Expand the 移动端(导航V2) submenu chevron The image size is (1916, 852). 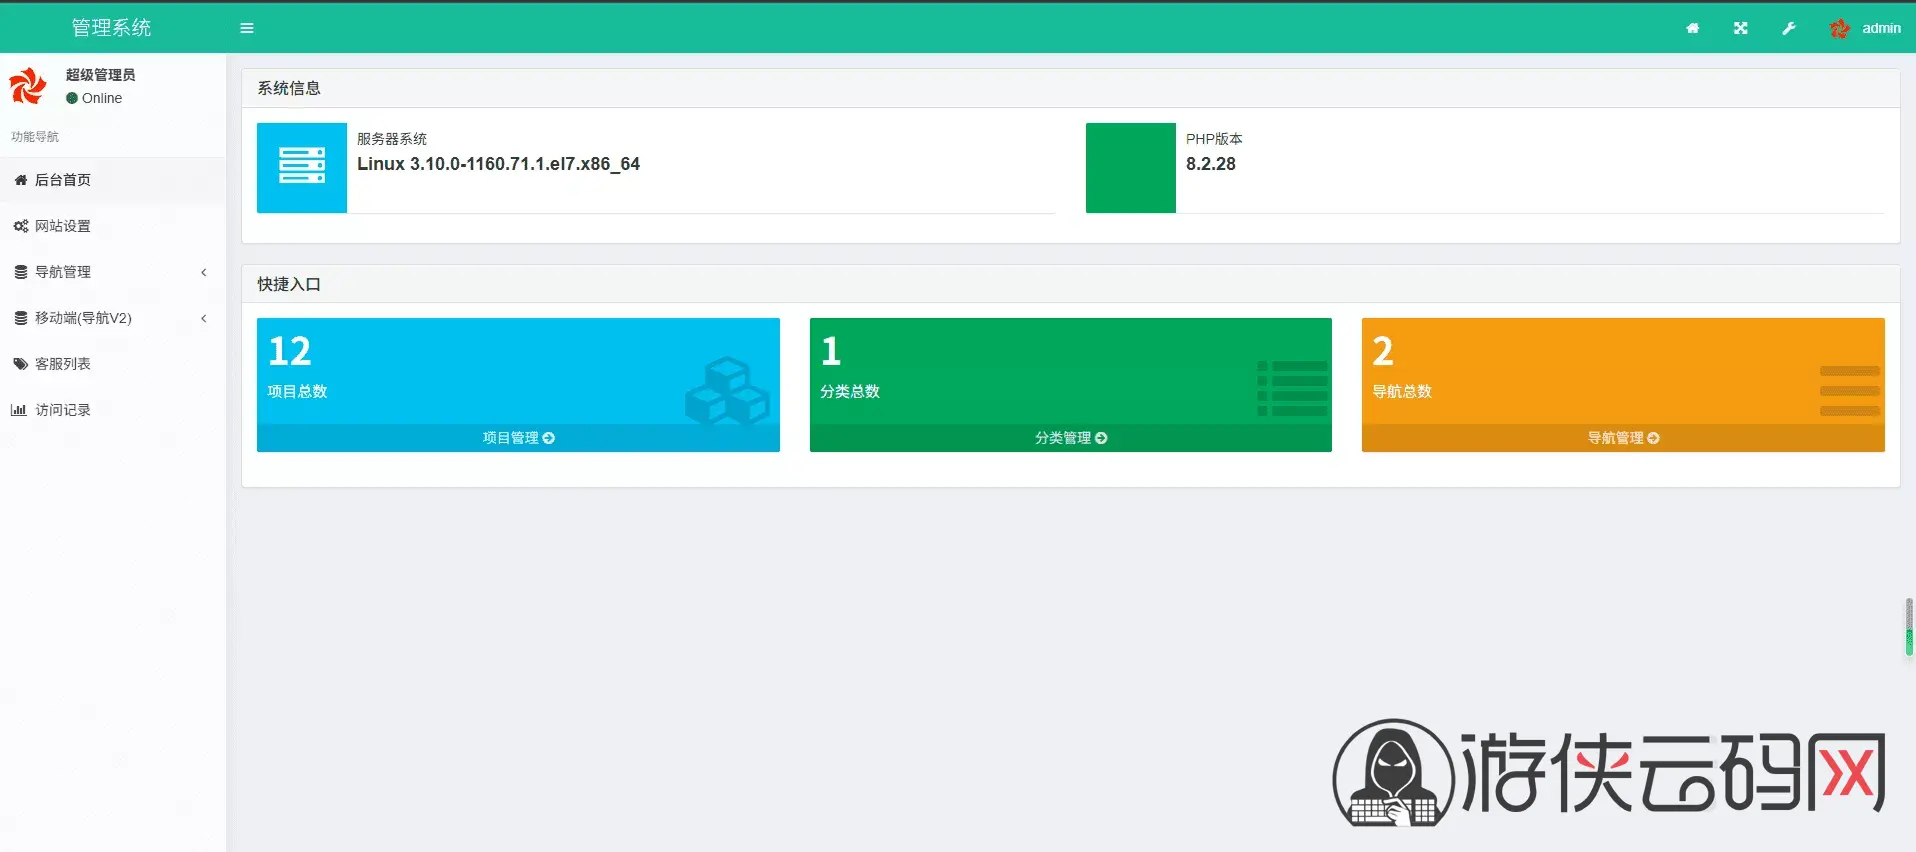[204, 318]
